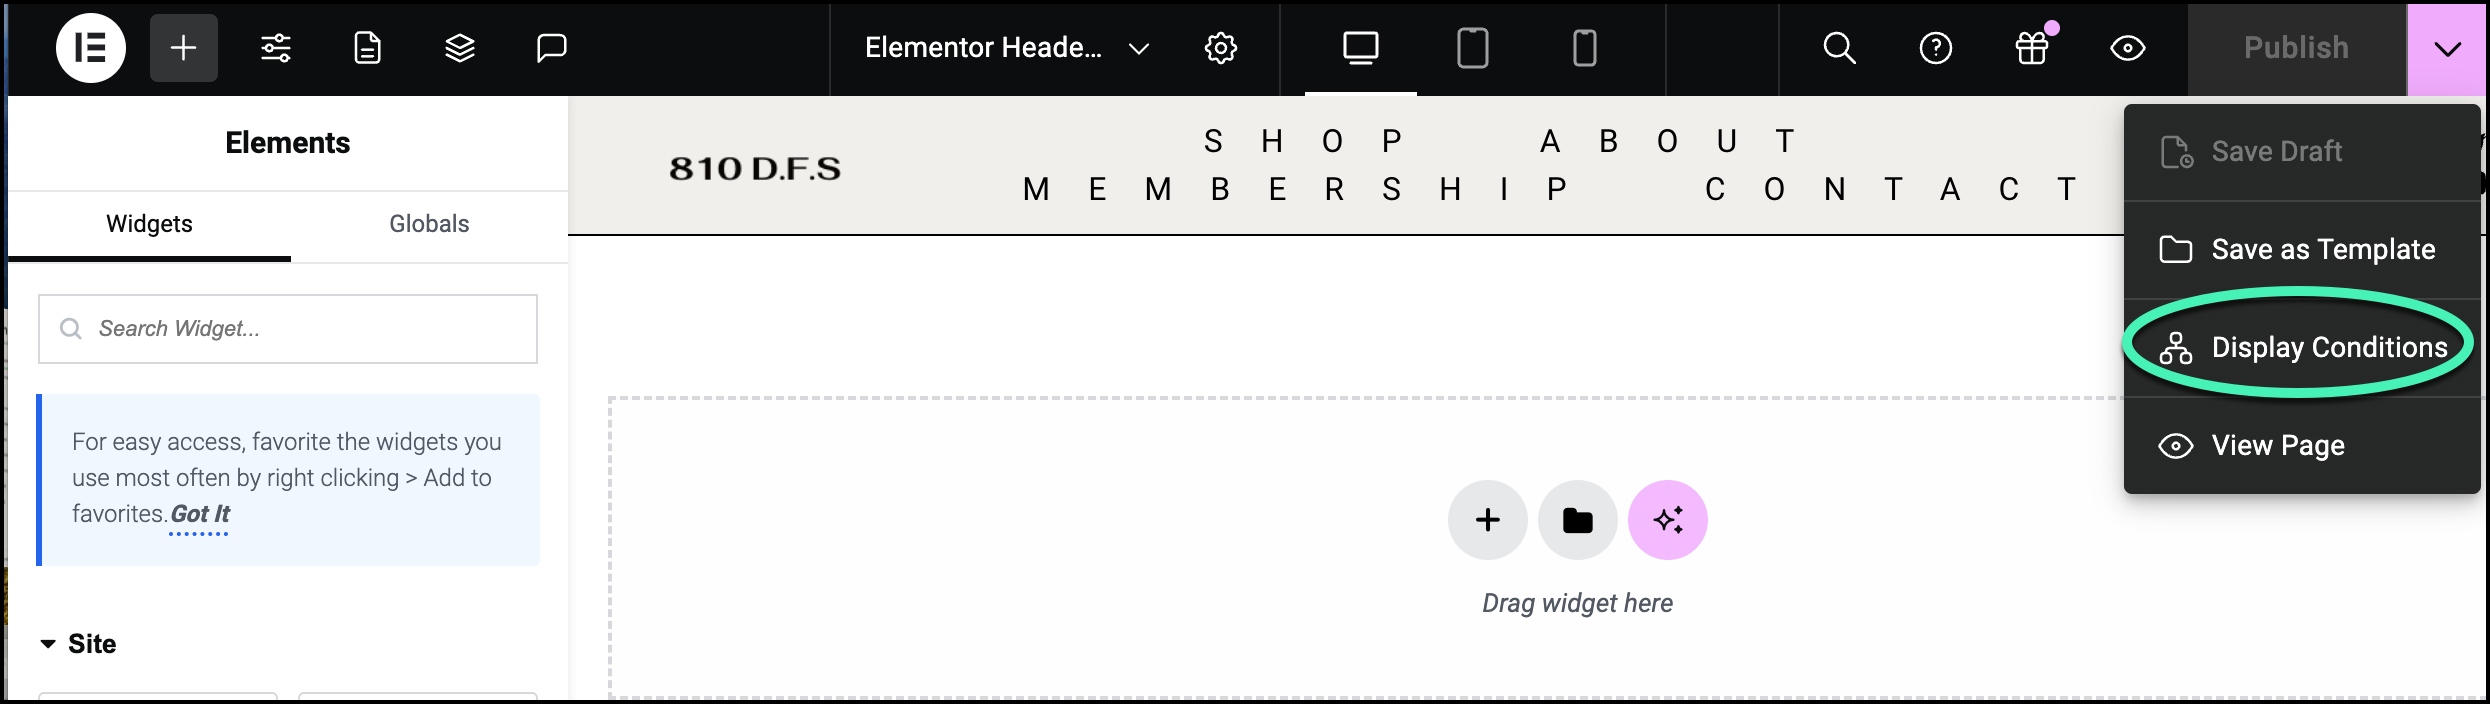2490x704 pixels.
Task: Select Display Conditions menu entry
Action: pos(2302,347)
